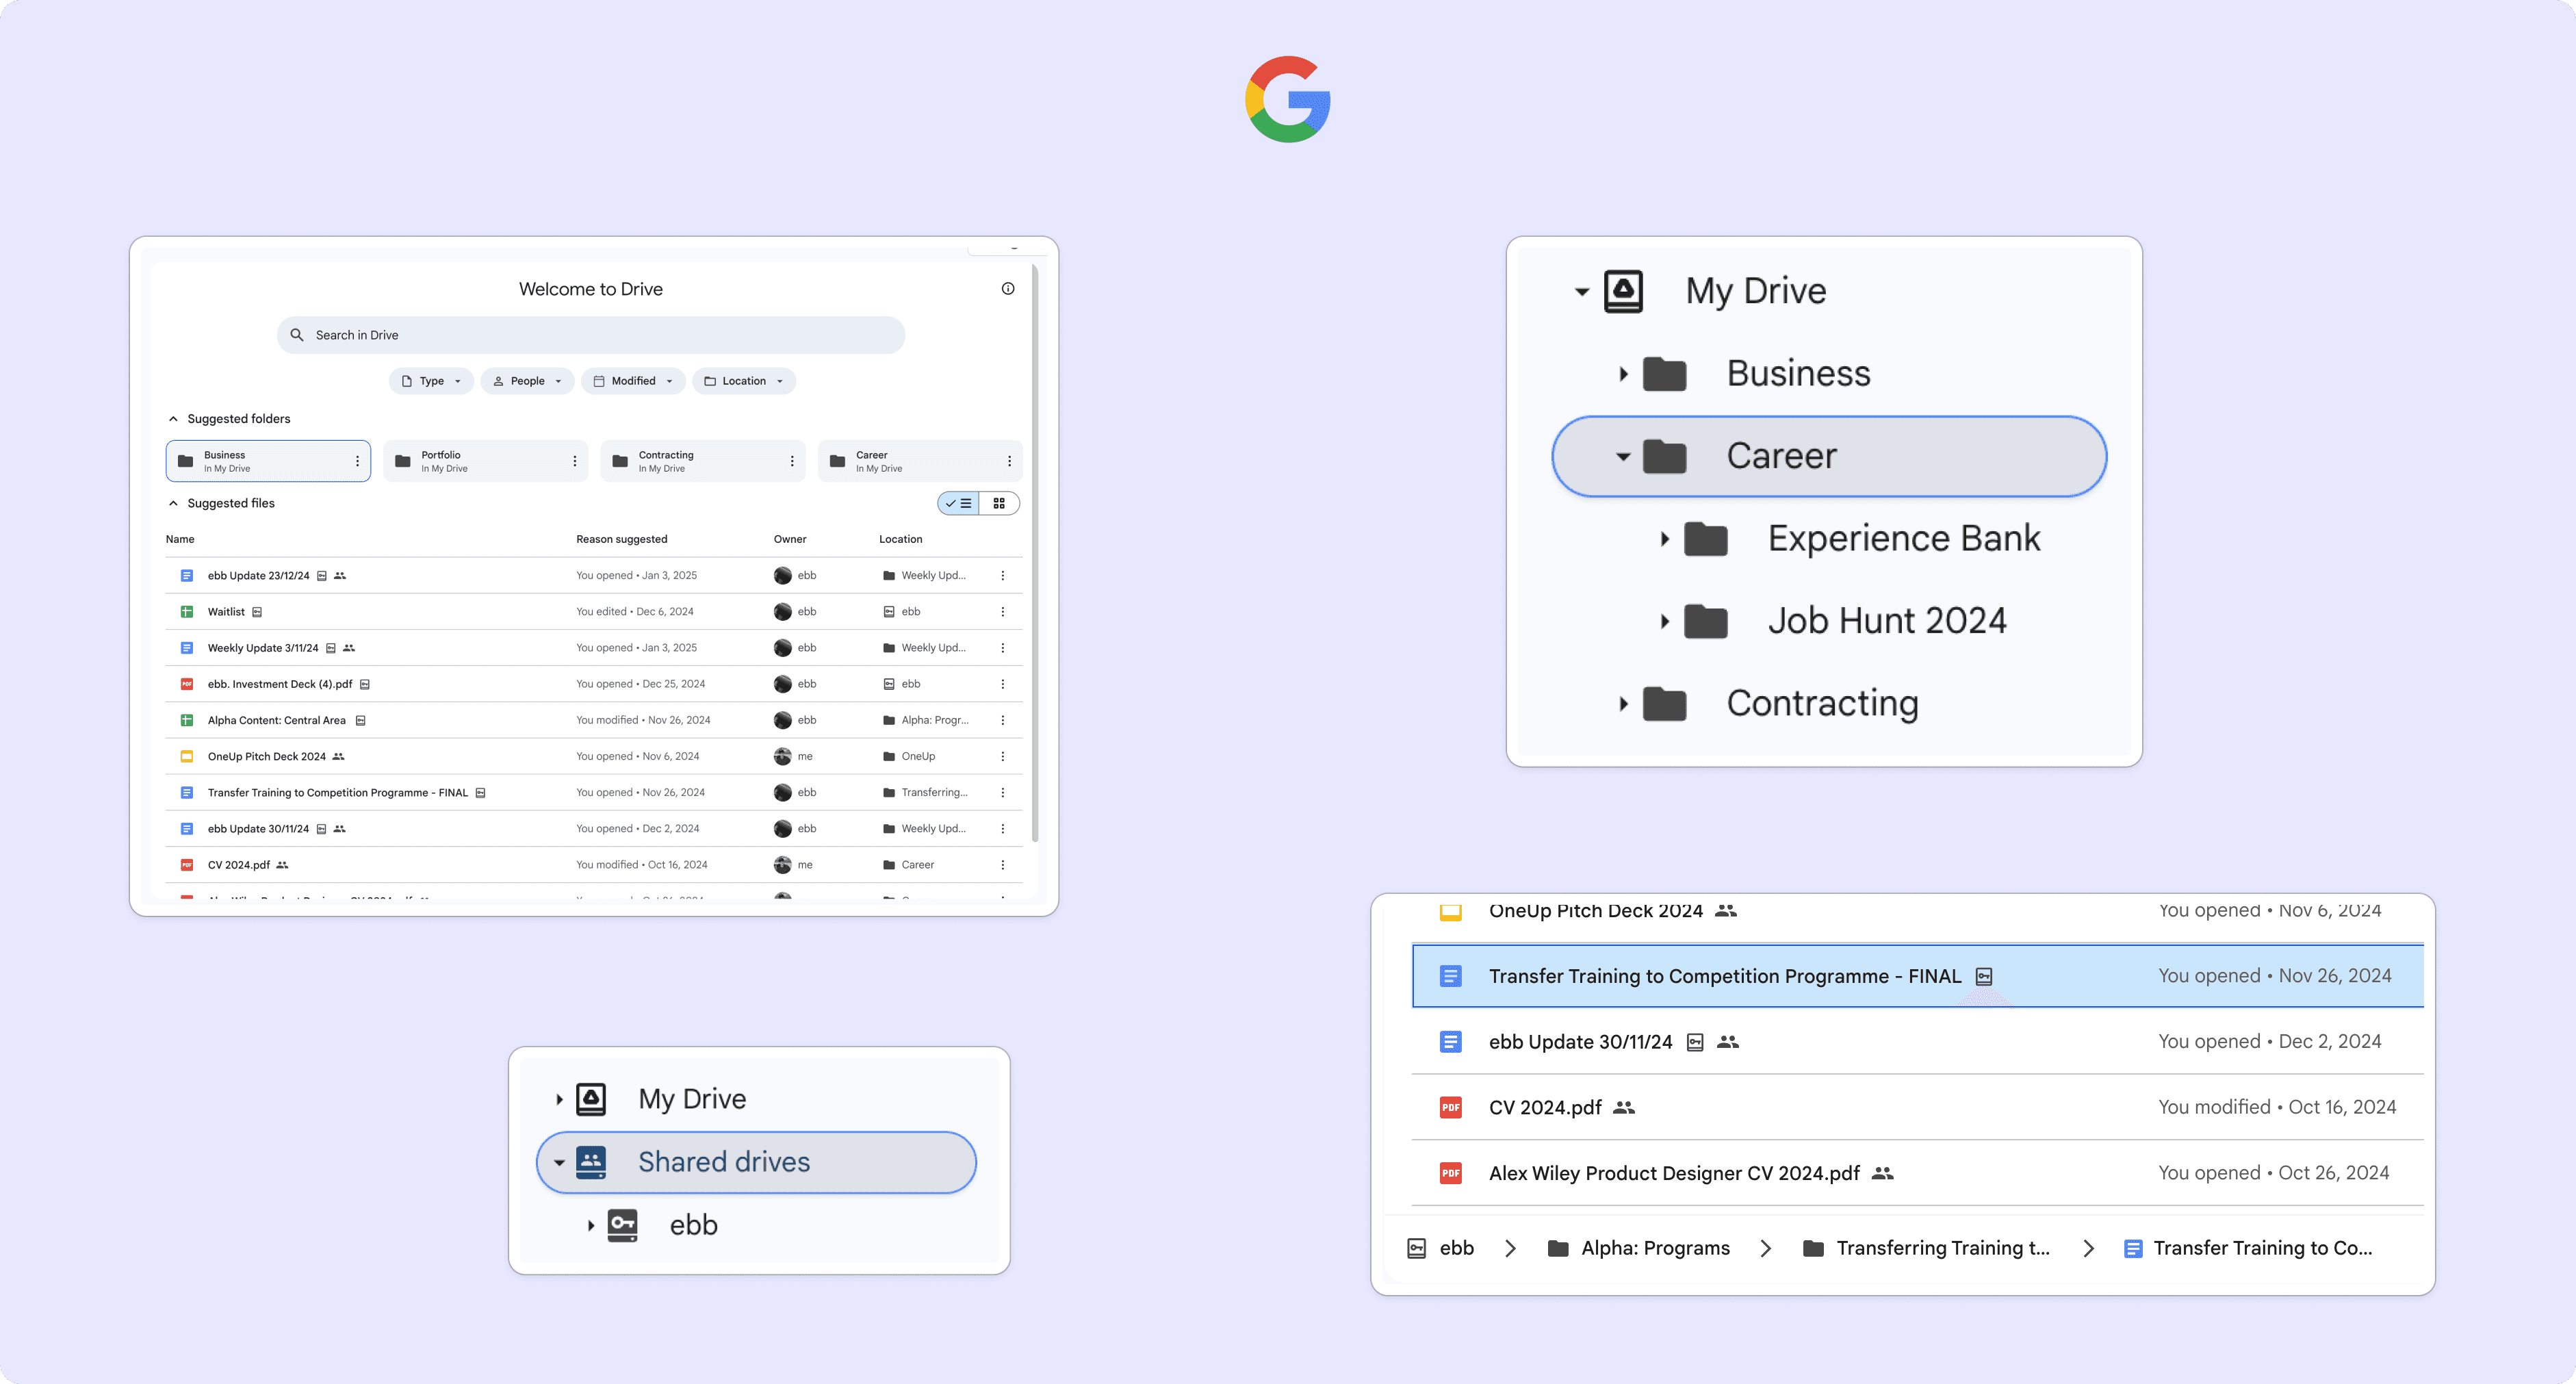Open Alex Wiley Product Designer CV 2024.pdf
Image resolution: width=2576 pixels, height=1384 pixels.
coord(1674,1173)
